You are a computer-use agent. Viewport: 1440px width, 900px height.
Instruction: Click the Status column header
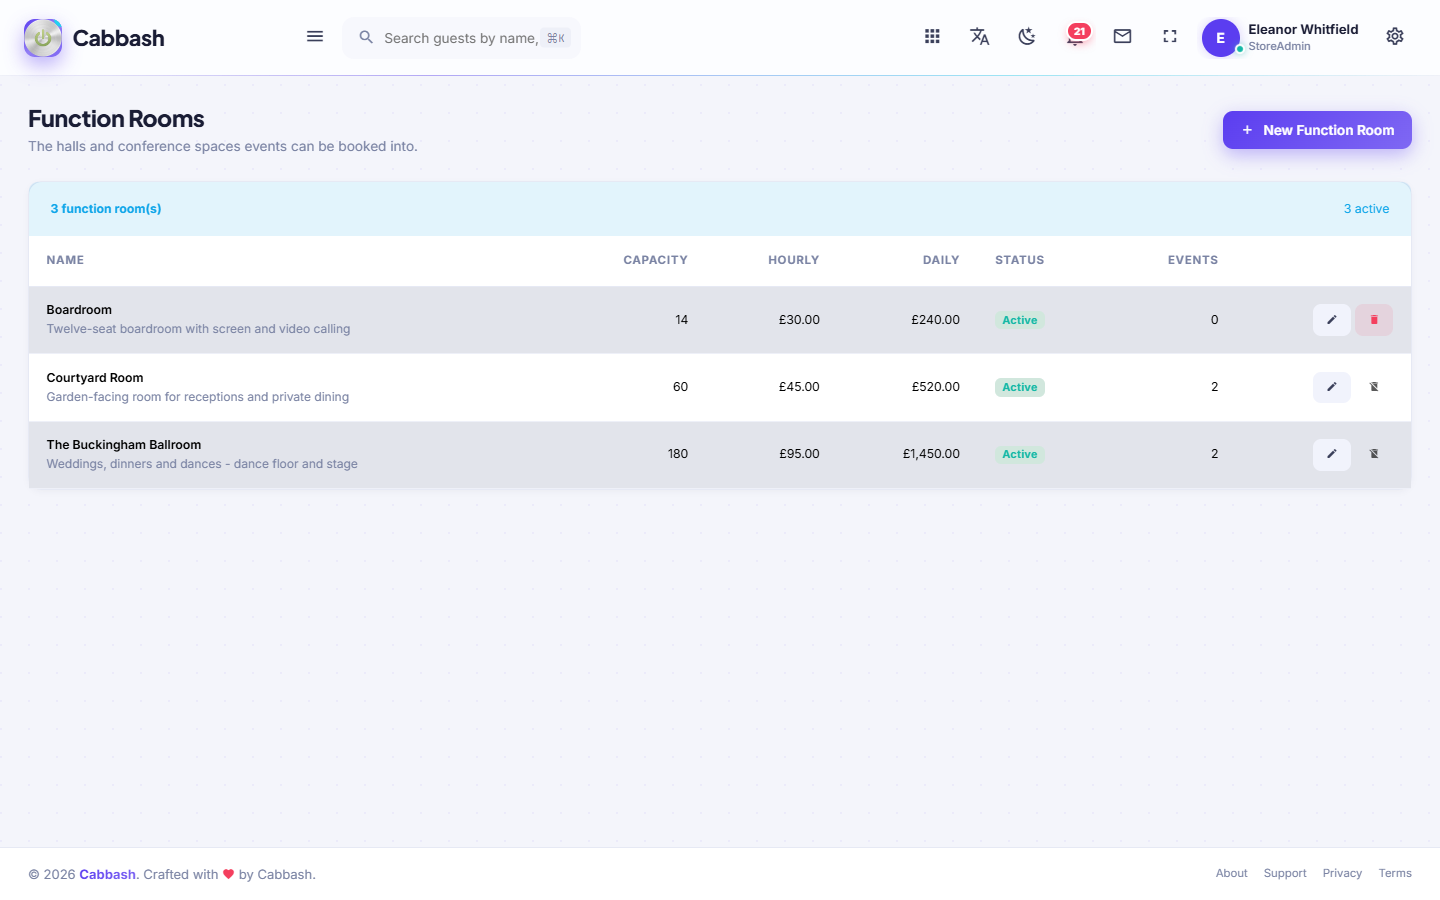click(x=1020, y=260)
